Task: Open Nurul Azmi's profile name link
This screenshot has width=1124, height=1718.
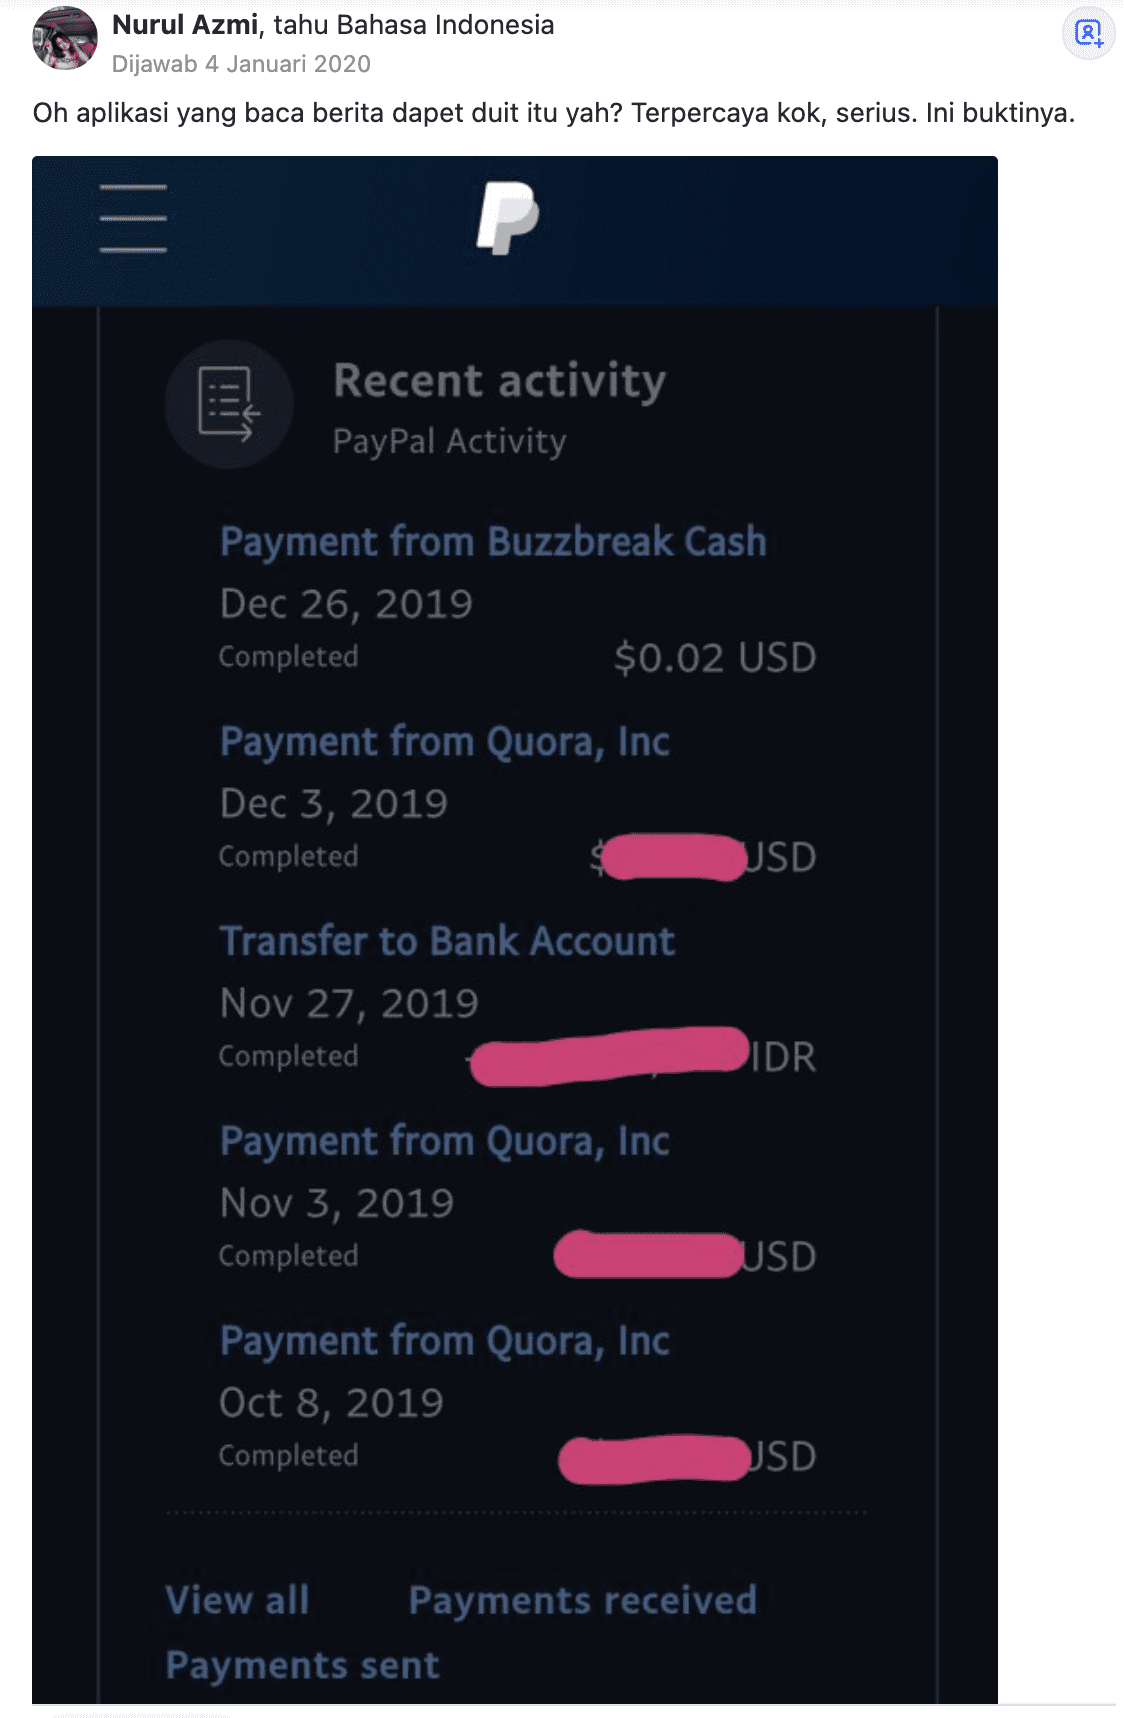Action: (x=185, y=24)
